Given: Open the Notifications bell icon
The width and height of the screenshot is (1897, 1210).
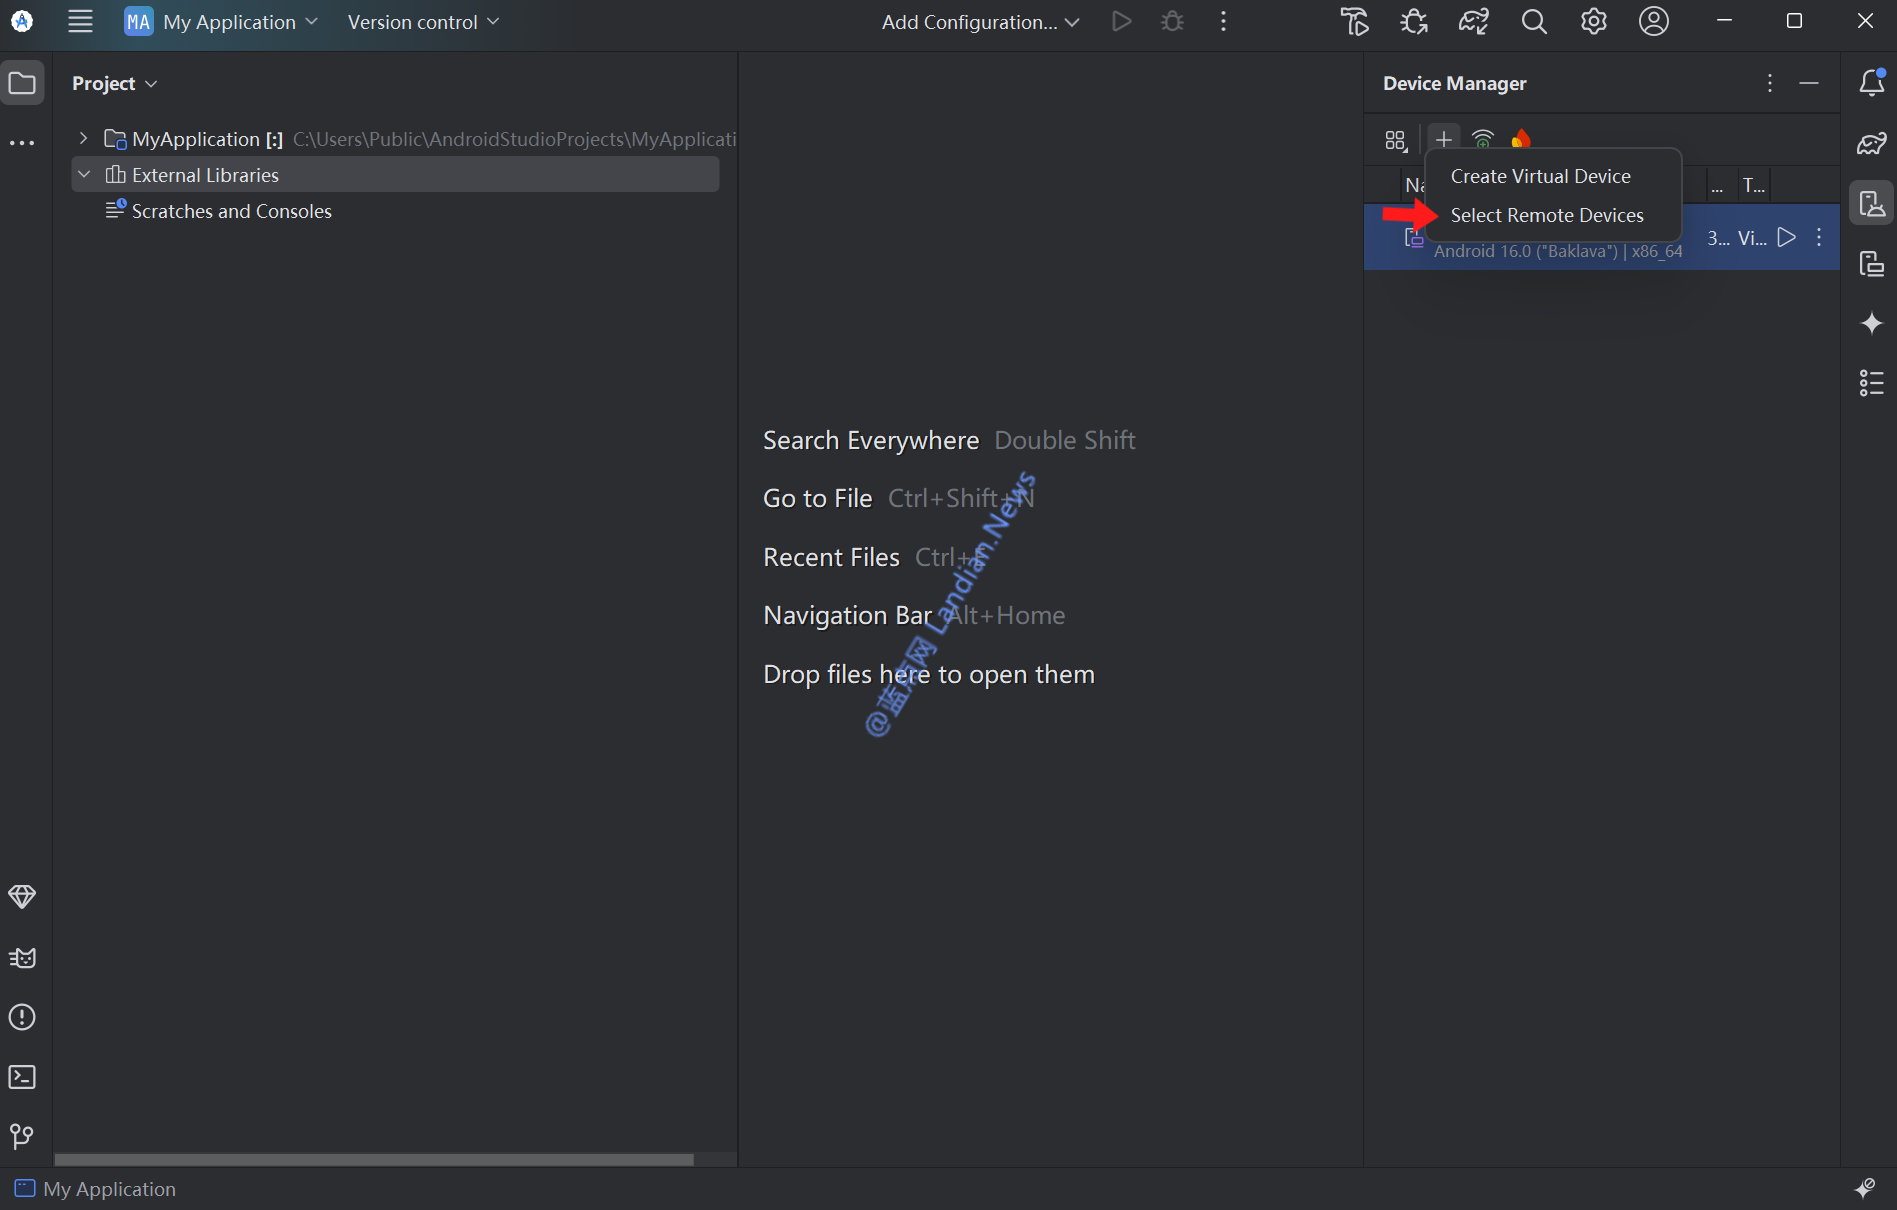Looking at the screenshot, I should pos(1872,83).
